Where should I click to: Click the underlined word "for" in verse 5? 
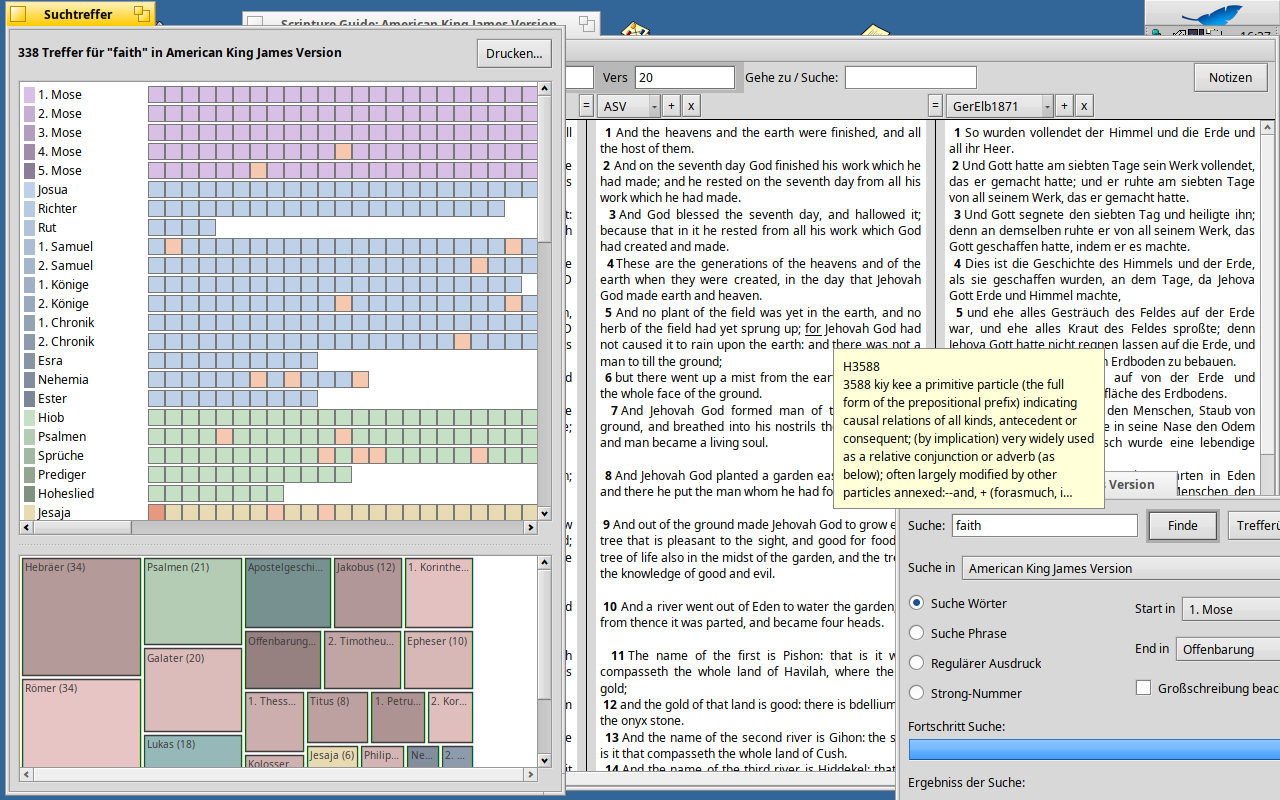click(x=813, y=328)
